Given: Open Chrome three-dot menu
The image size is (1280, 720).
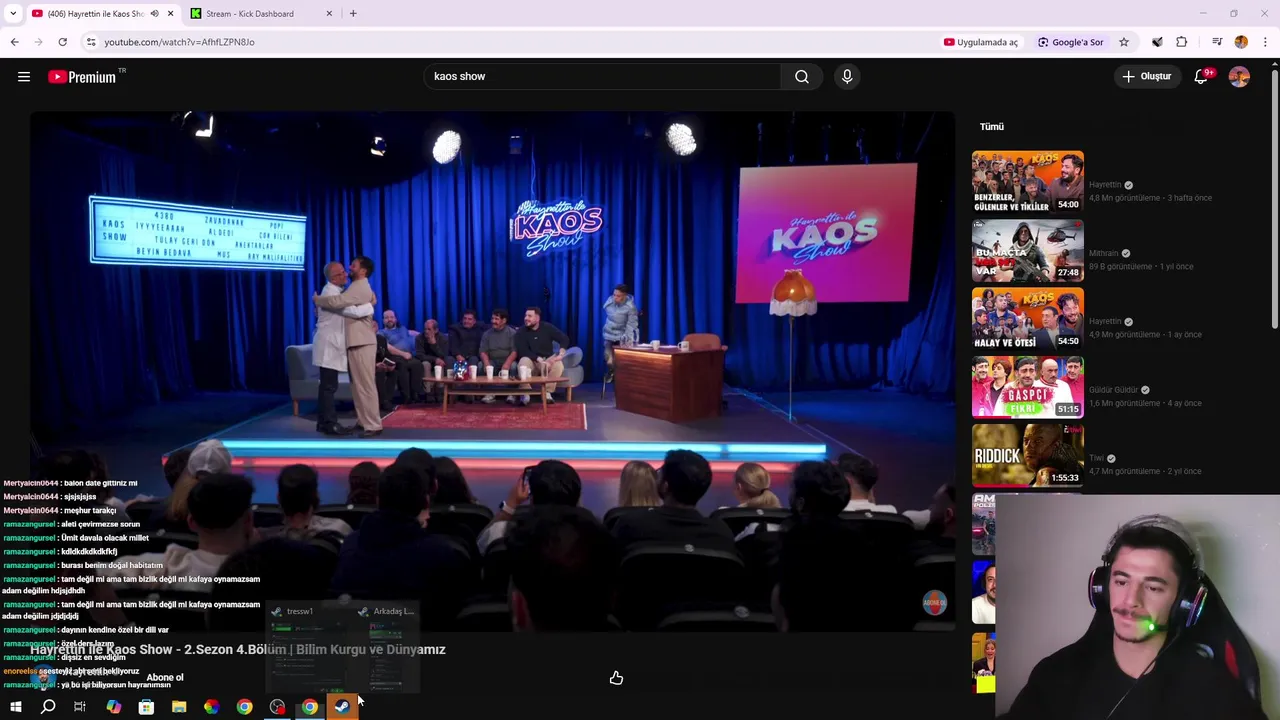Looking at the screenshot, I should click(x=1265, y=42).
